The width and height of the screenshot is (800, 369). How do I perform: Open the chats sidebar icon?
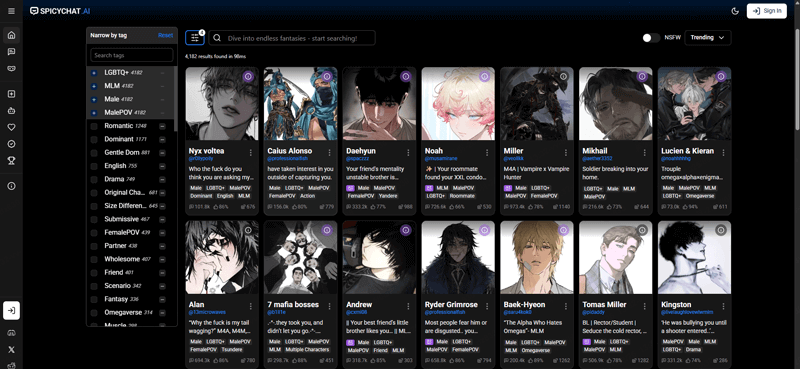pyautogui.click(x=11, y=52)
